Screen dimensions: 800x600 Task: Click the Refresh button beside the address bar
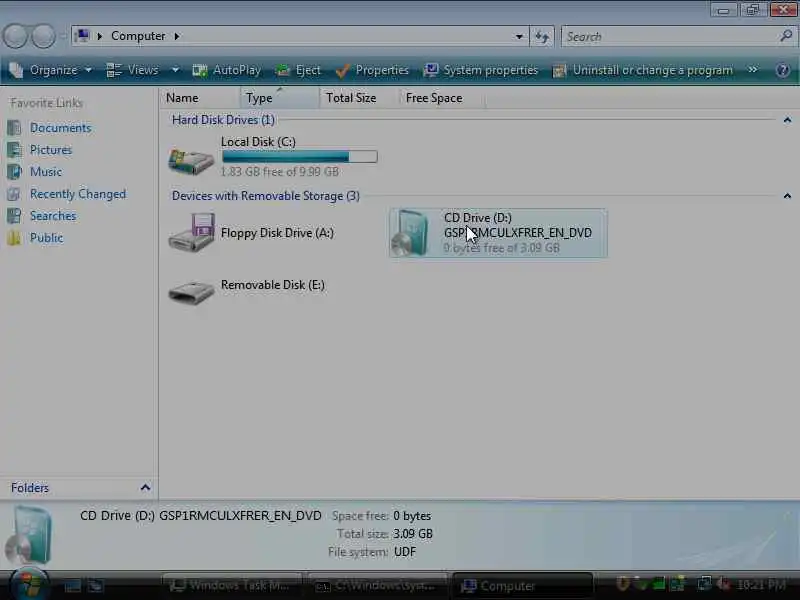542,37
